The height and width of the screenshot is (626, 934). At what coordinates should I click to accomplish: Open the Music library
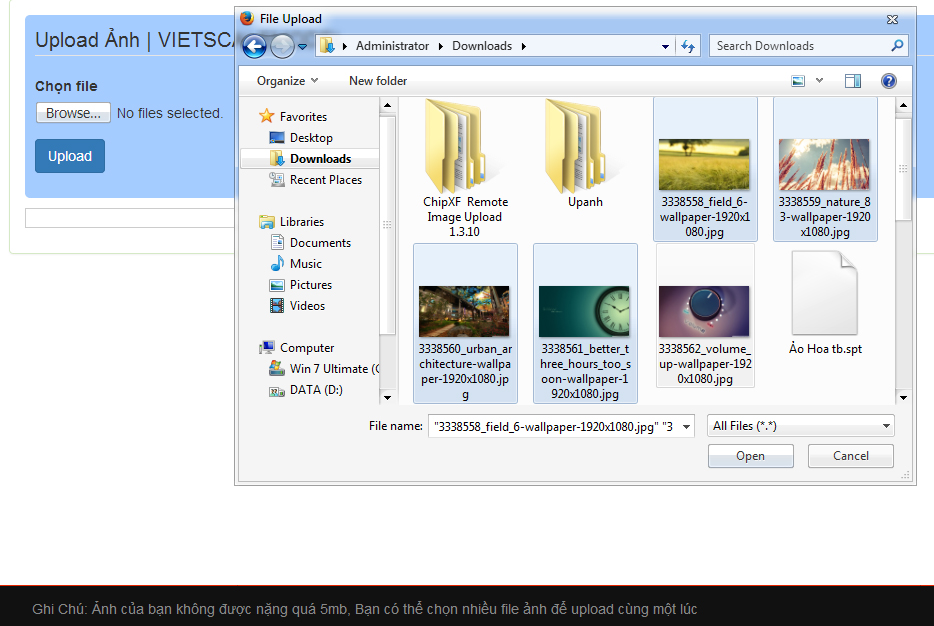click(306, 264)
